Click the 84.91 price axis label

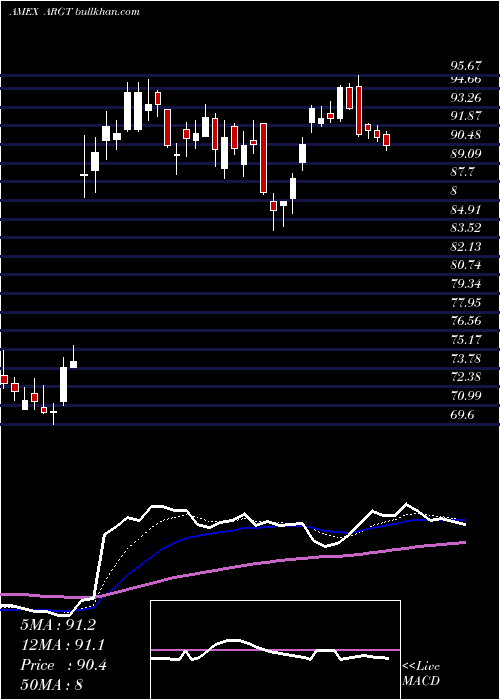coord(466,209)
